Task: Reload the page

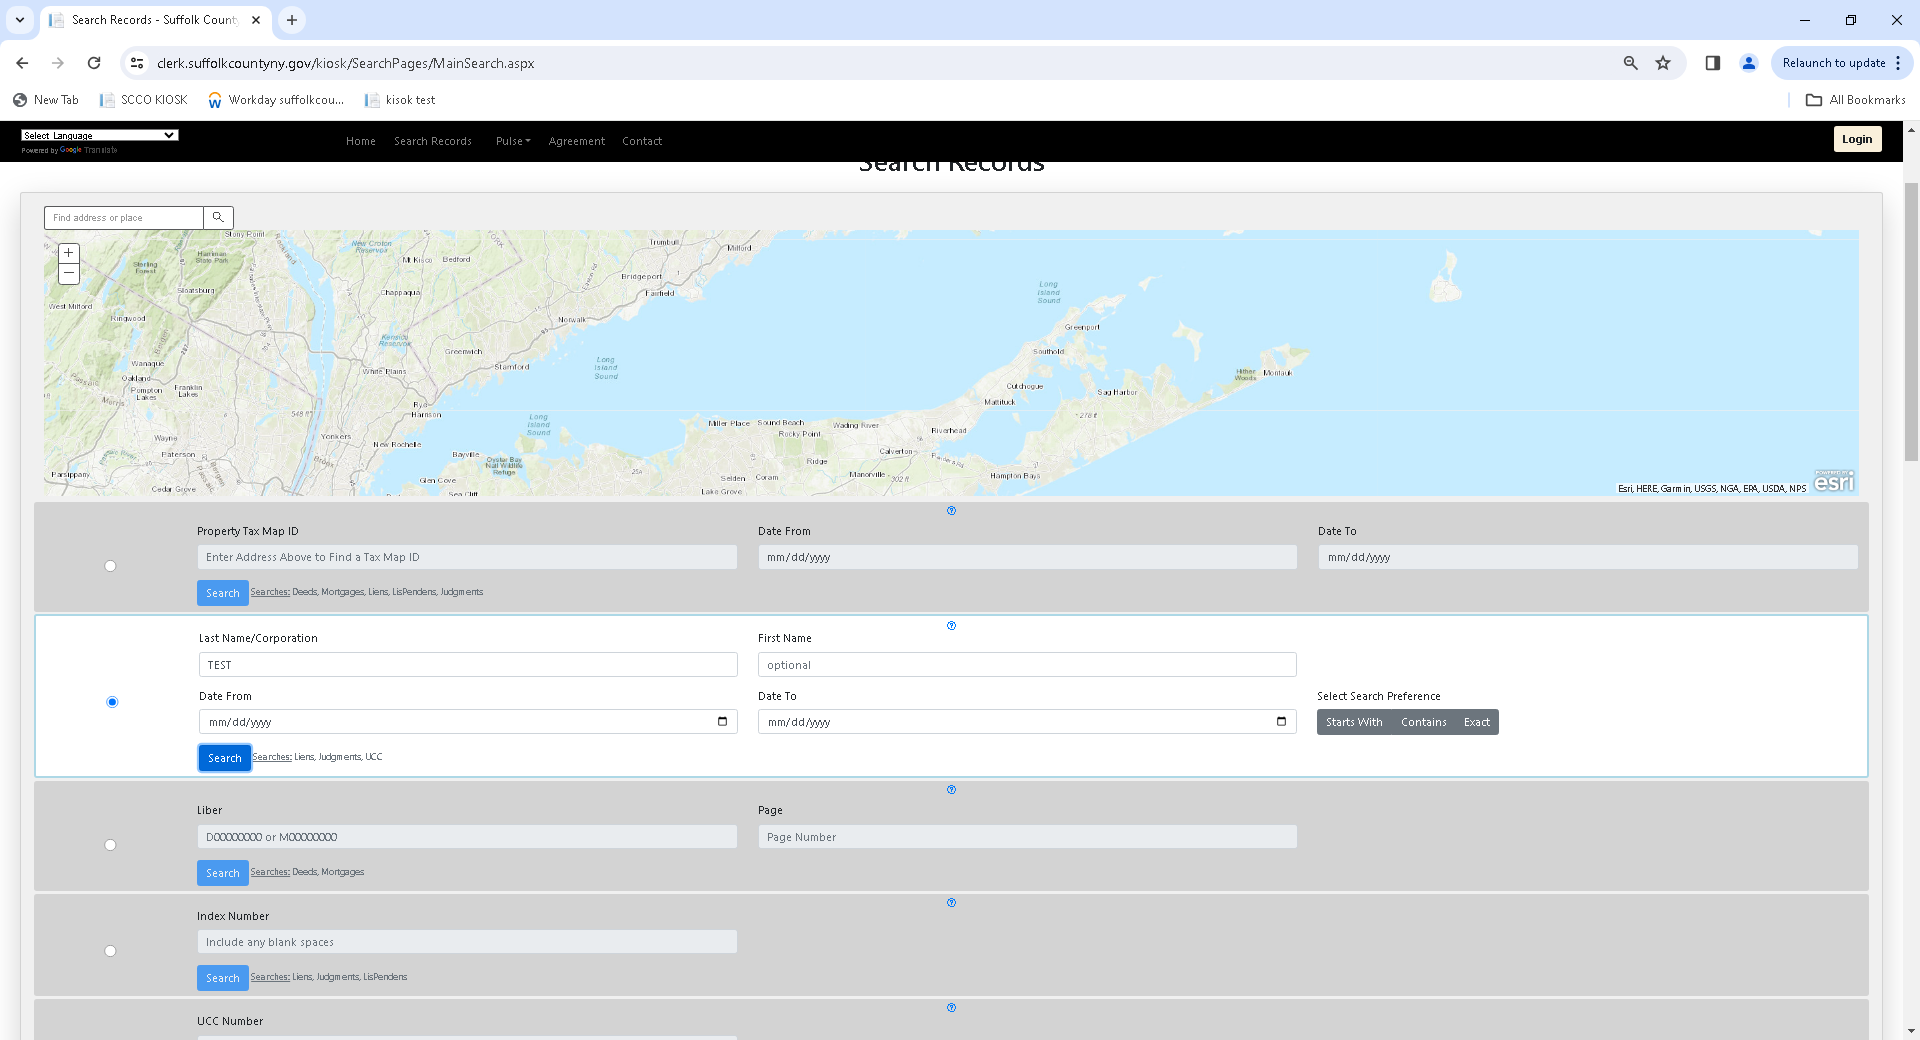Action: point(94,63)
